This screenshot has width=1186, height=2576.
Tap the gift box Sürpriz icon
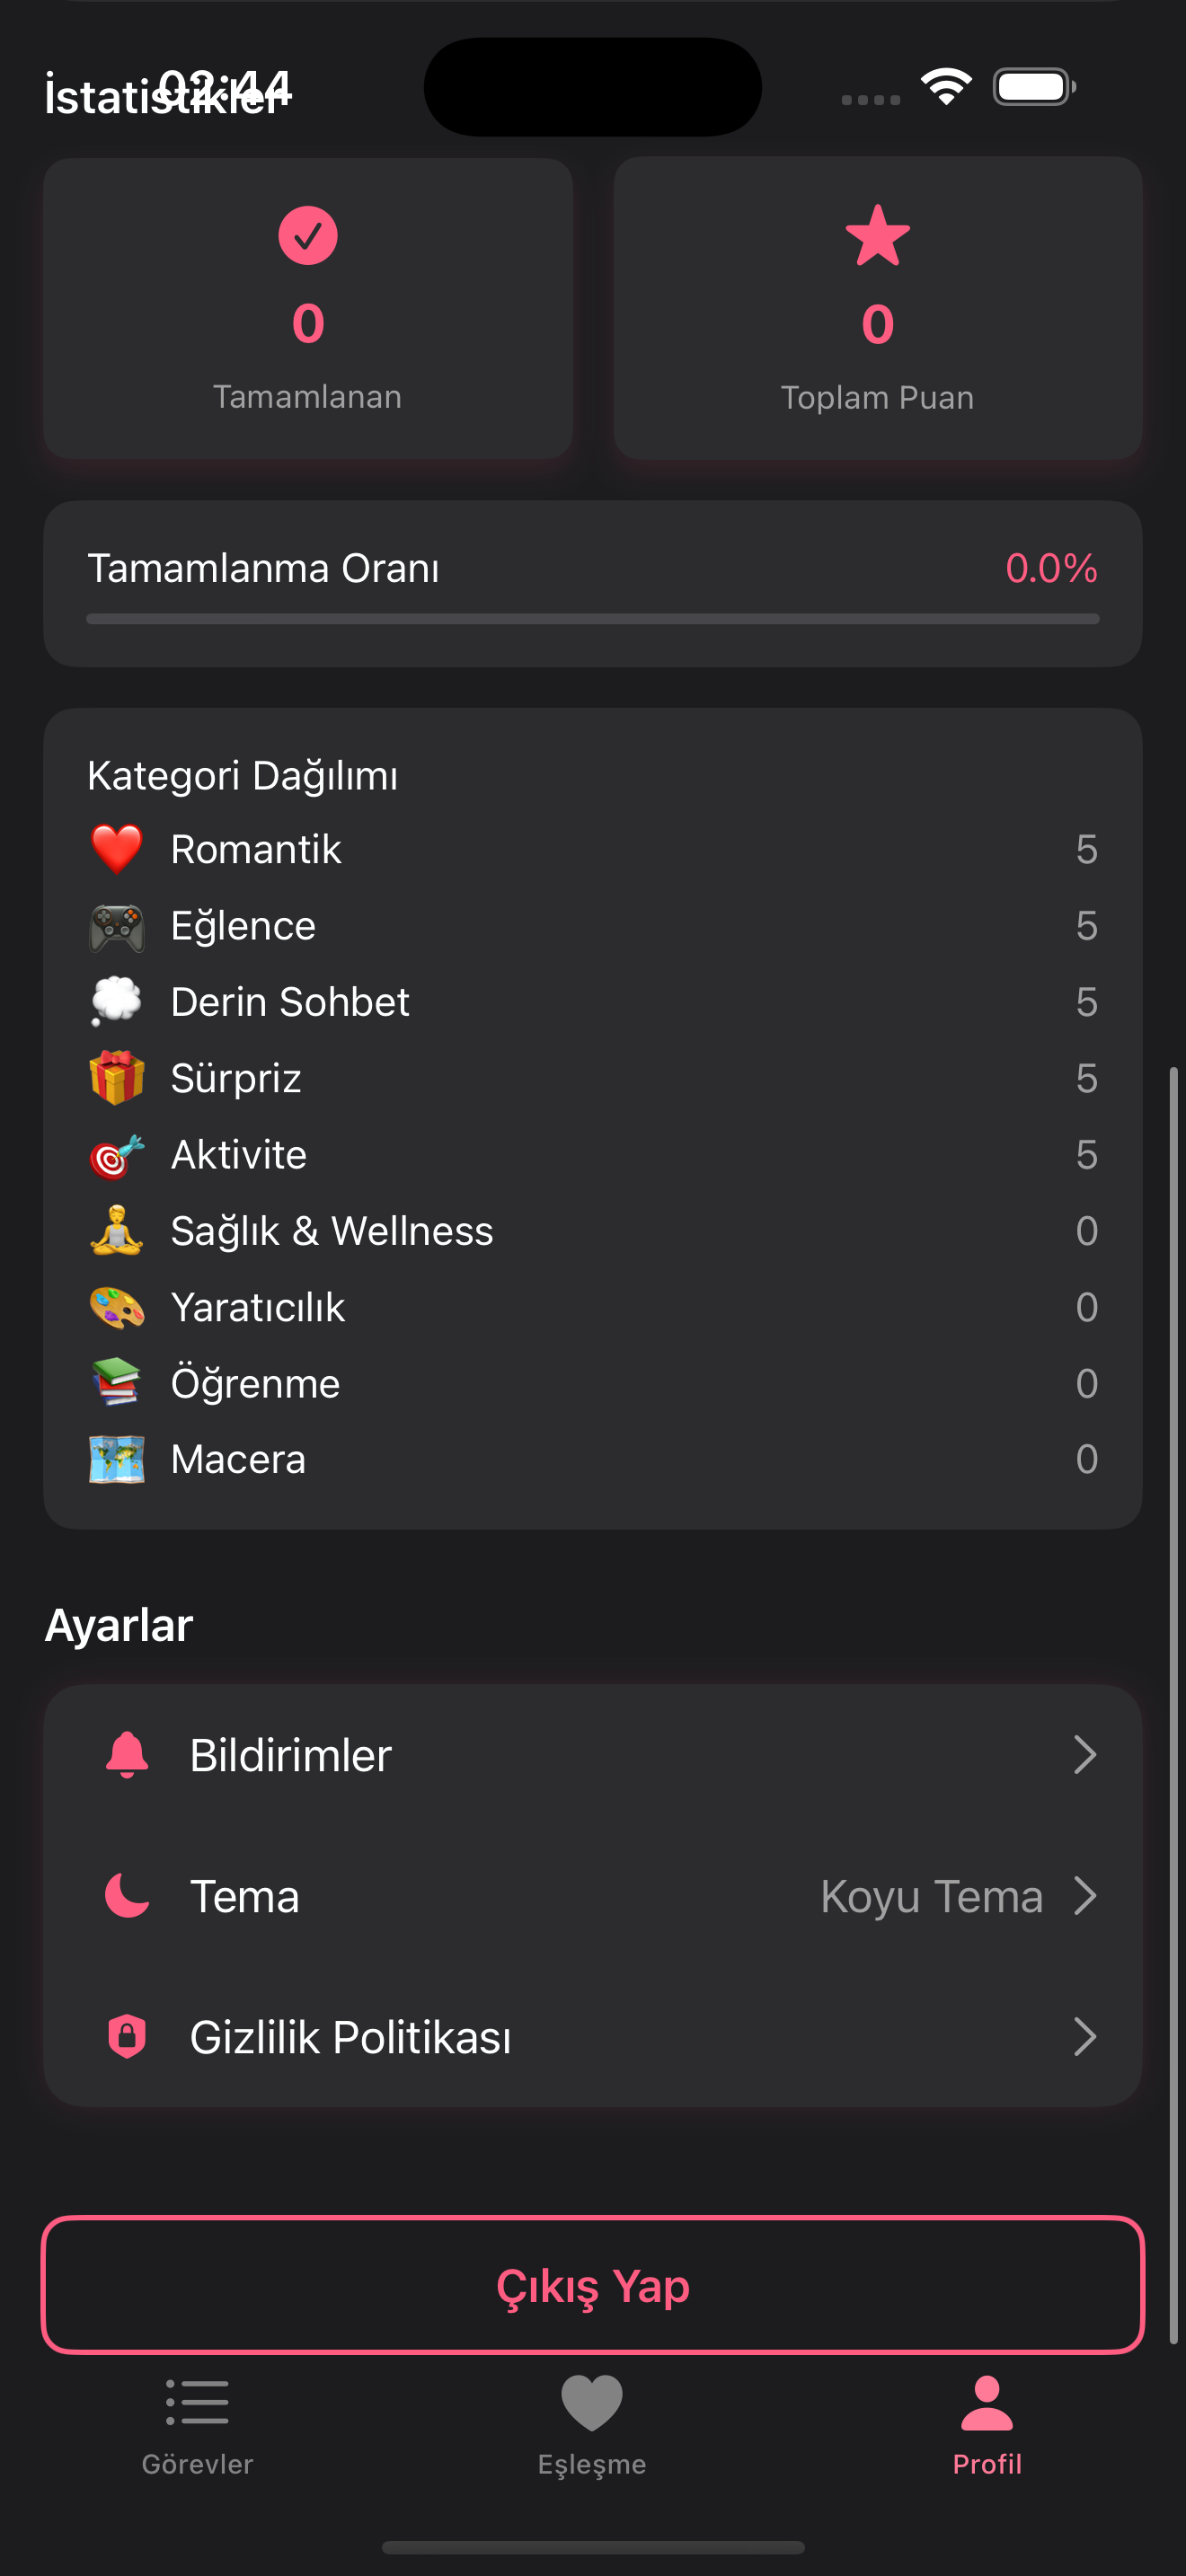pos(117,1078)
